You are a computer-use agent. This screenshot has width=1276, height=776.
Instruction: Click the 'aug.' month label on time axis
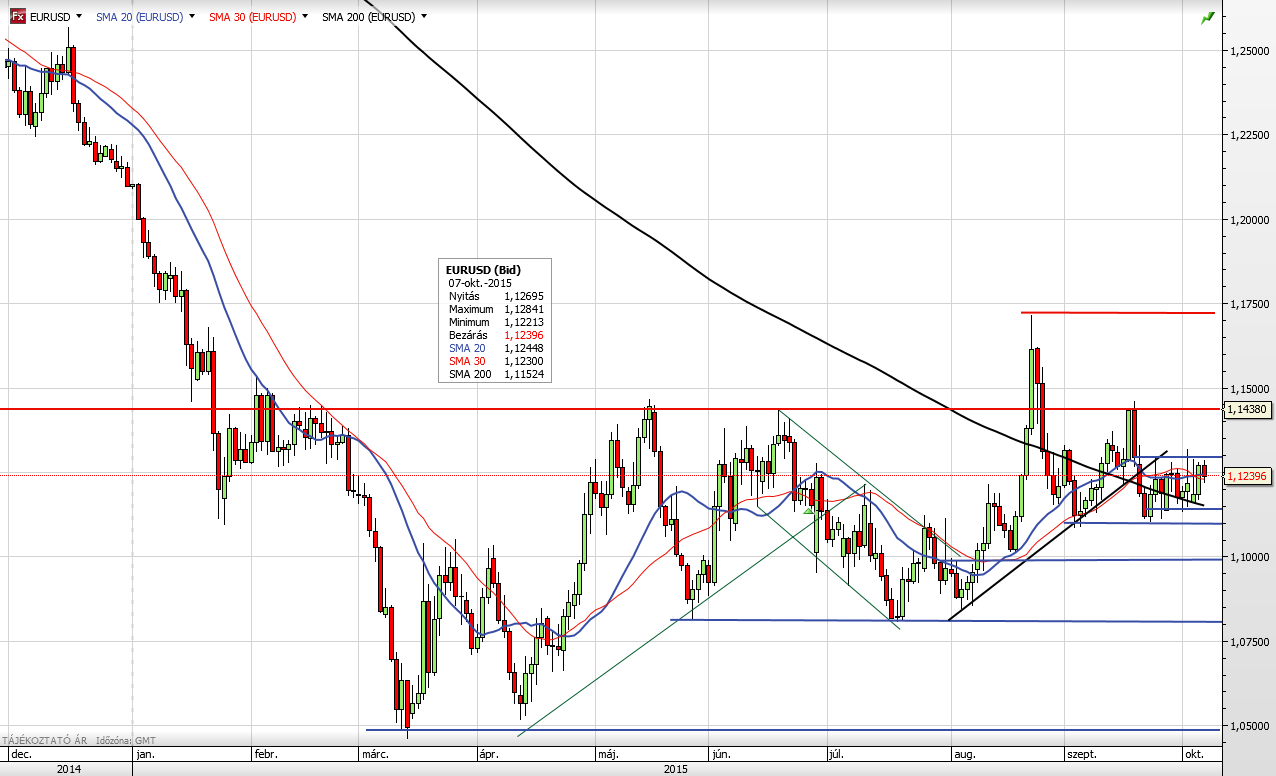pos(965,753)
